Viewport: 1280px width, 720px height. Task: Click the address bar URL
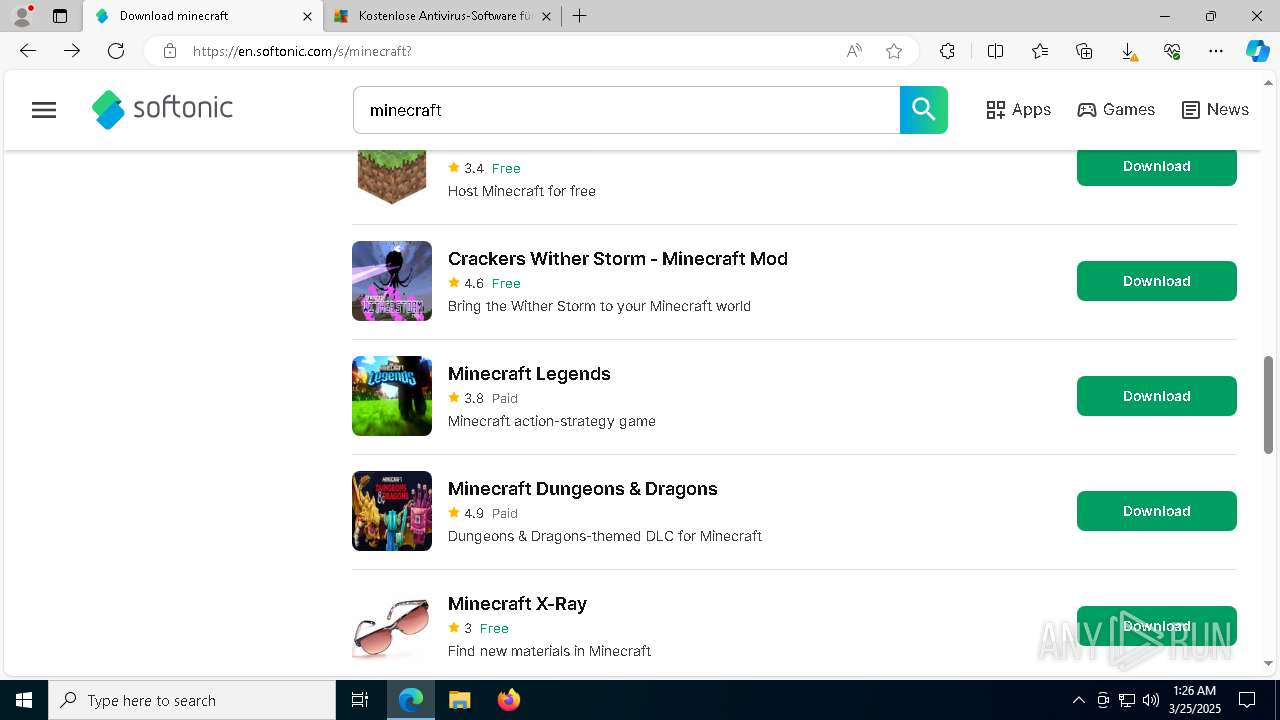coord(302,51)
